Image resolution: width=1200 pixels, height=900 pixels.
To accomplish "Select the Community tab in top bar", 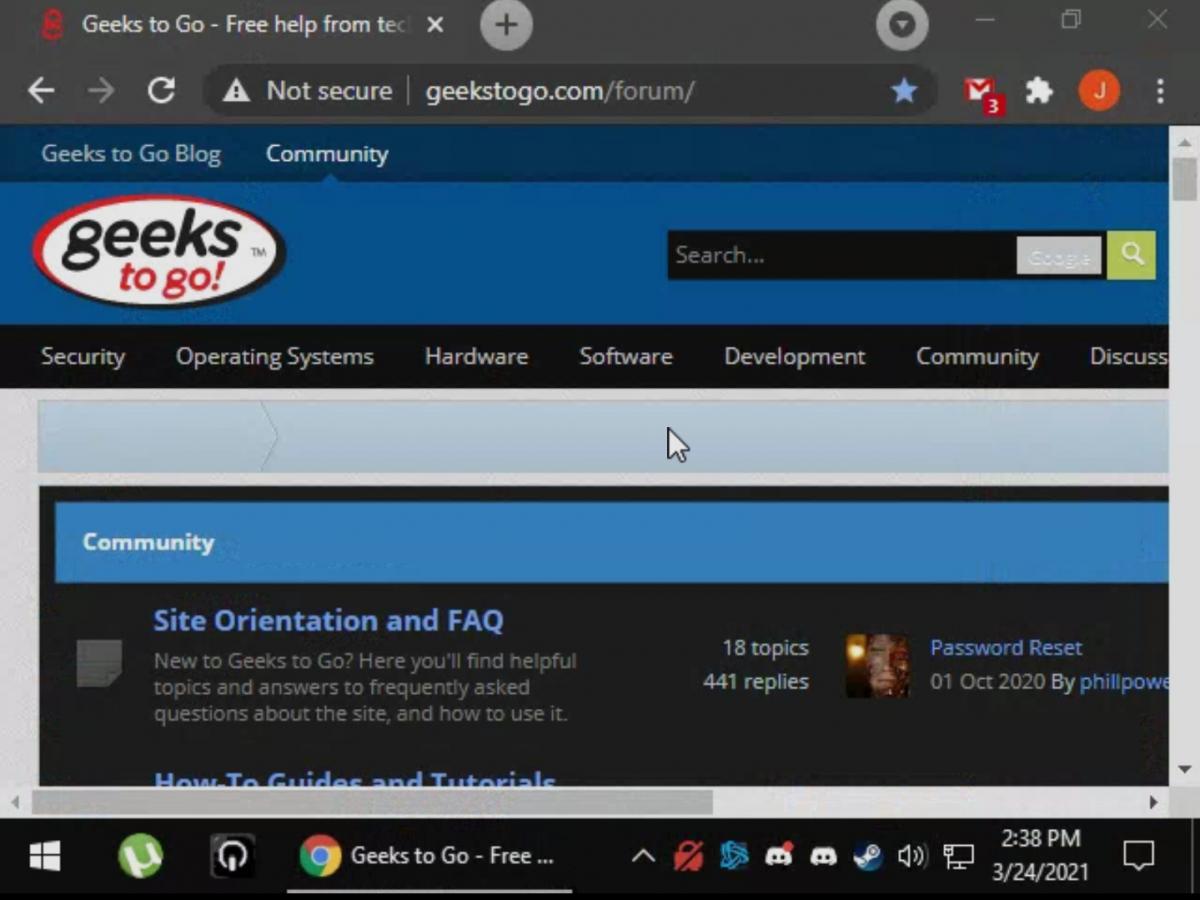I will pos(327,154).
